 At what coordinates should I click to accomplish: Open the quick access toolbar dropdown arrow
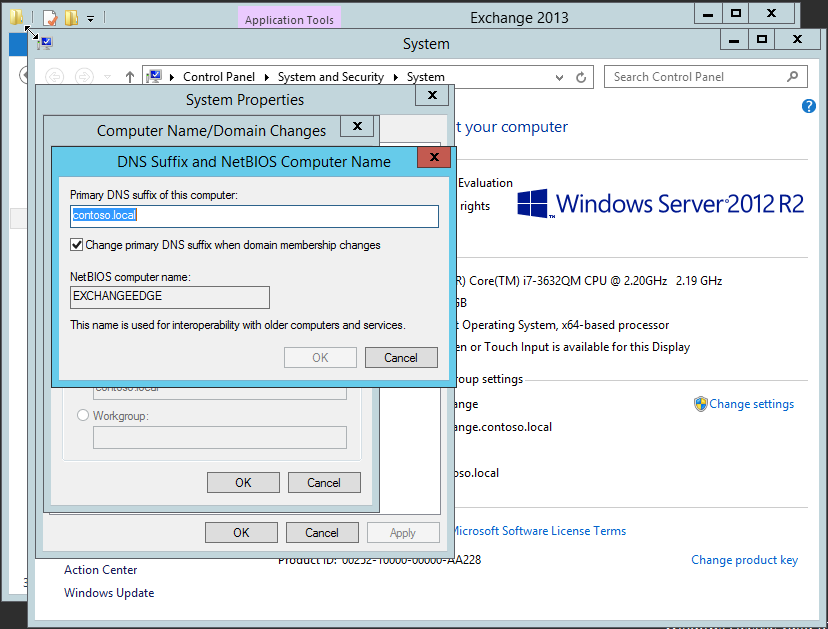click(90, 19)
